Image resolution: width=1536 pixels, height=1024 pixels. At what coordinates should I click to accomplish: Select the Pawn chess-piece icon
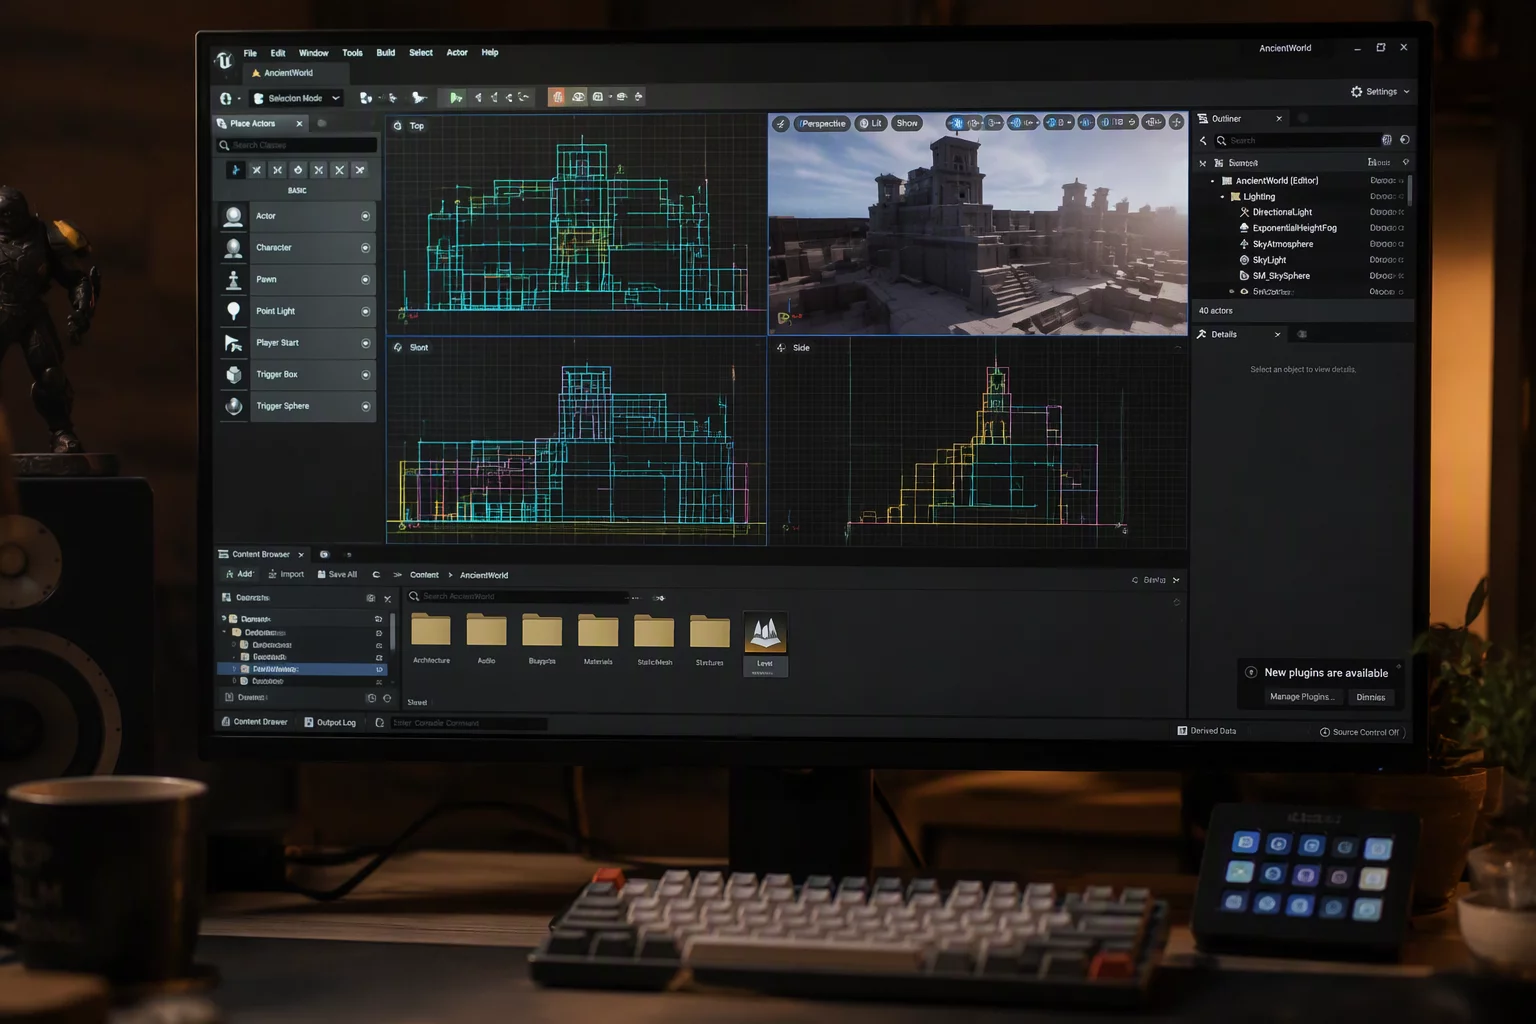(233, 280)
